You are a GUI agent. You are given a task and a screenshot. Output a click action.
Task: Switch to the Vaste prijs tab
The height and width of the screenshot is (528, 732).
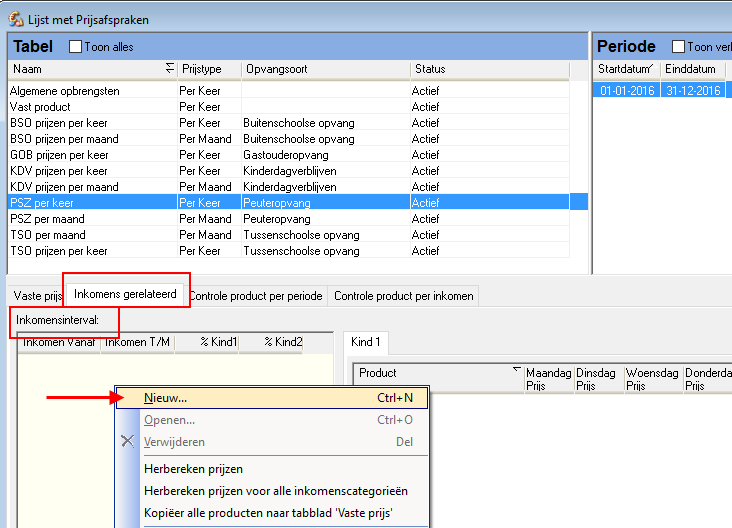tap(38, 296)
